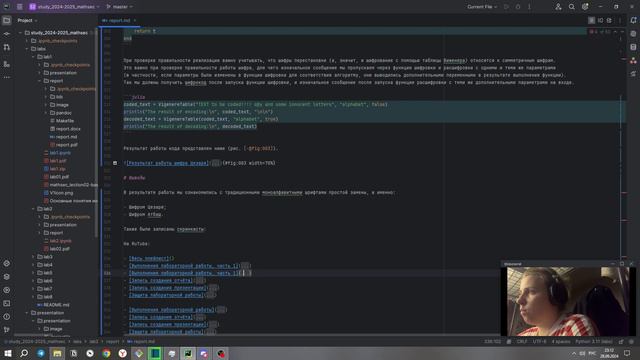Screen dimensions: 640x360
Task: Open the Pull Requests tool window
Action: [7, 47]
